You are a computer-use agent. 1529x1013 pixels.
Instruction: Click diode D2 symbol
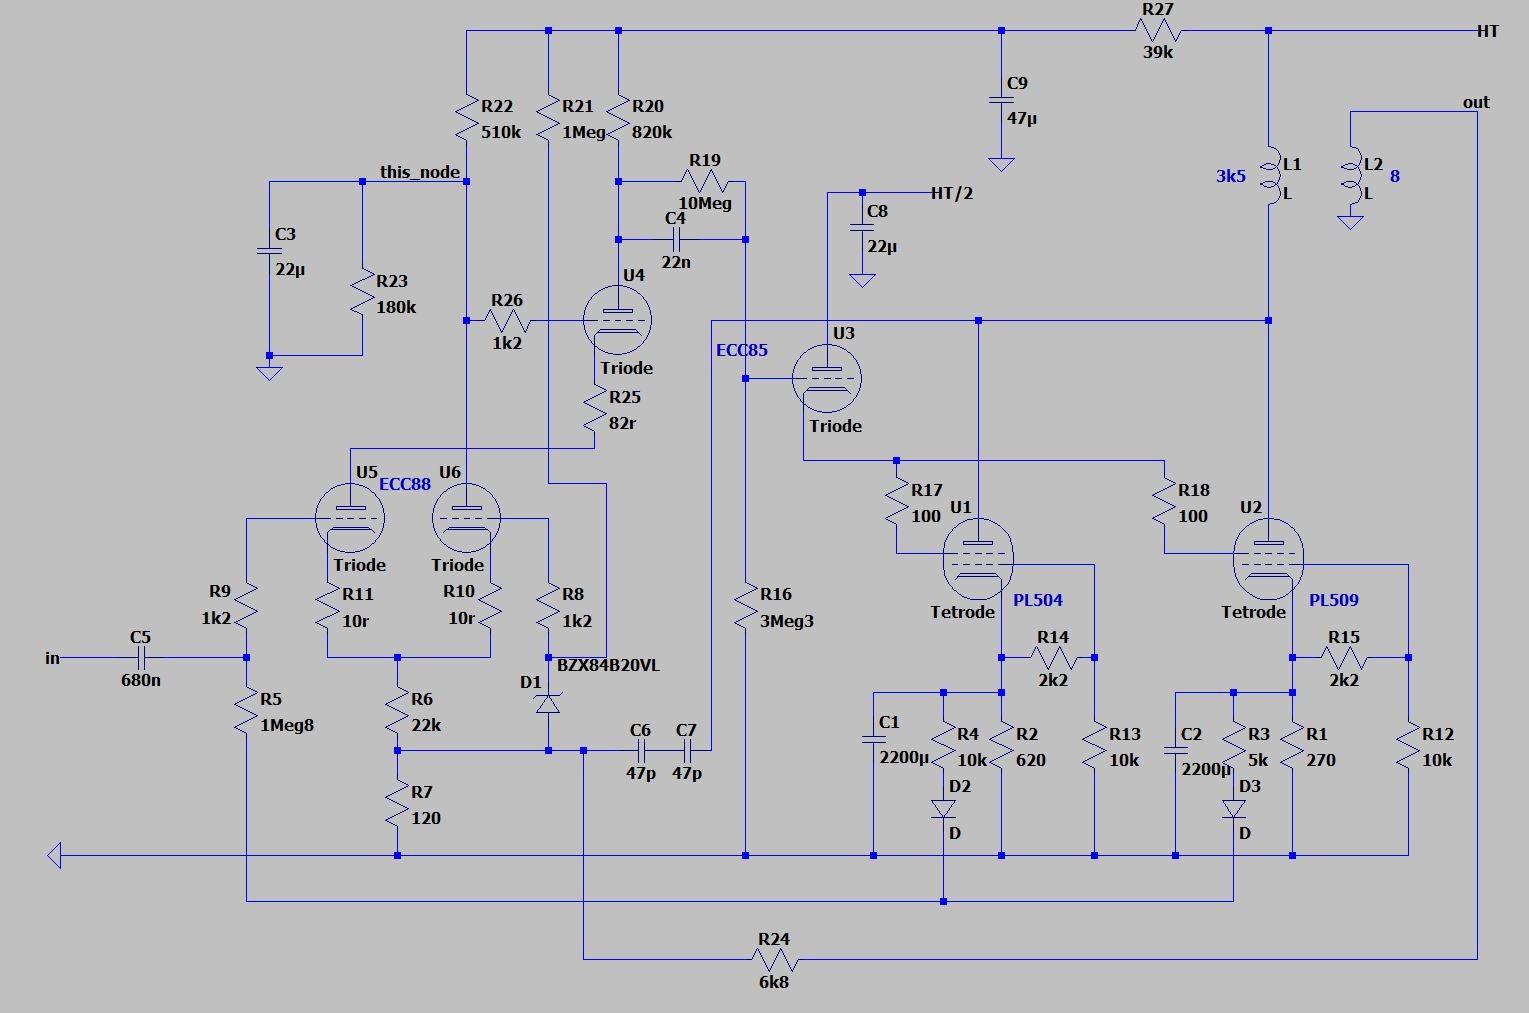pos(943,808)
